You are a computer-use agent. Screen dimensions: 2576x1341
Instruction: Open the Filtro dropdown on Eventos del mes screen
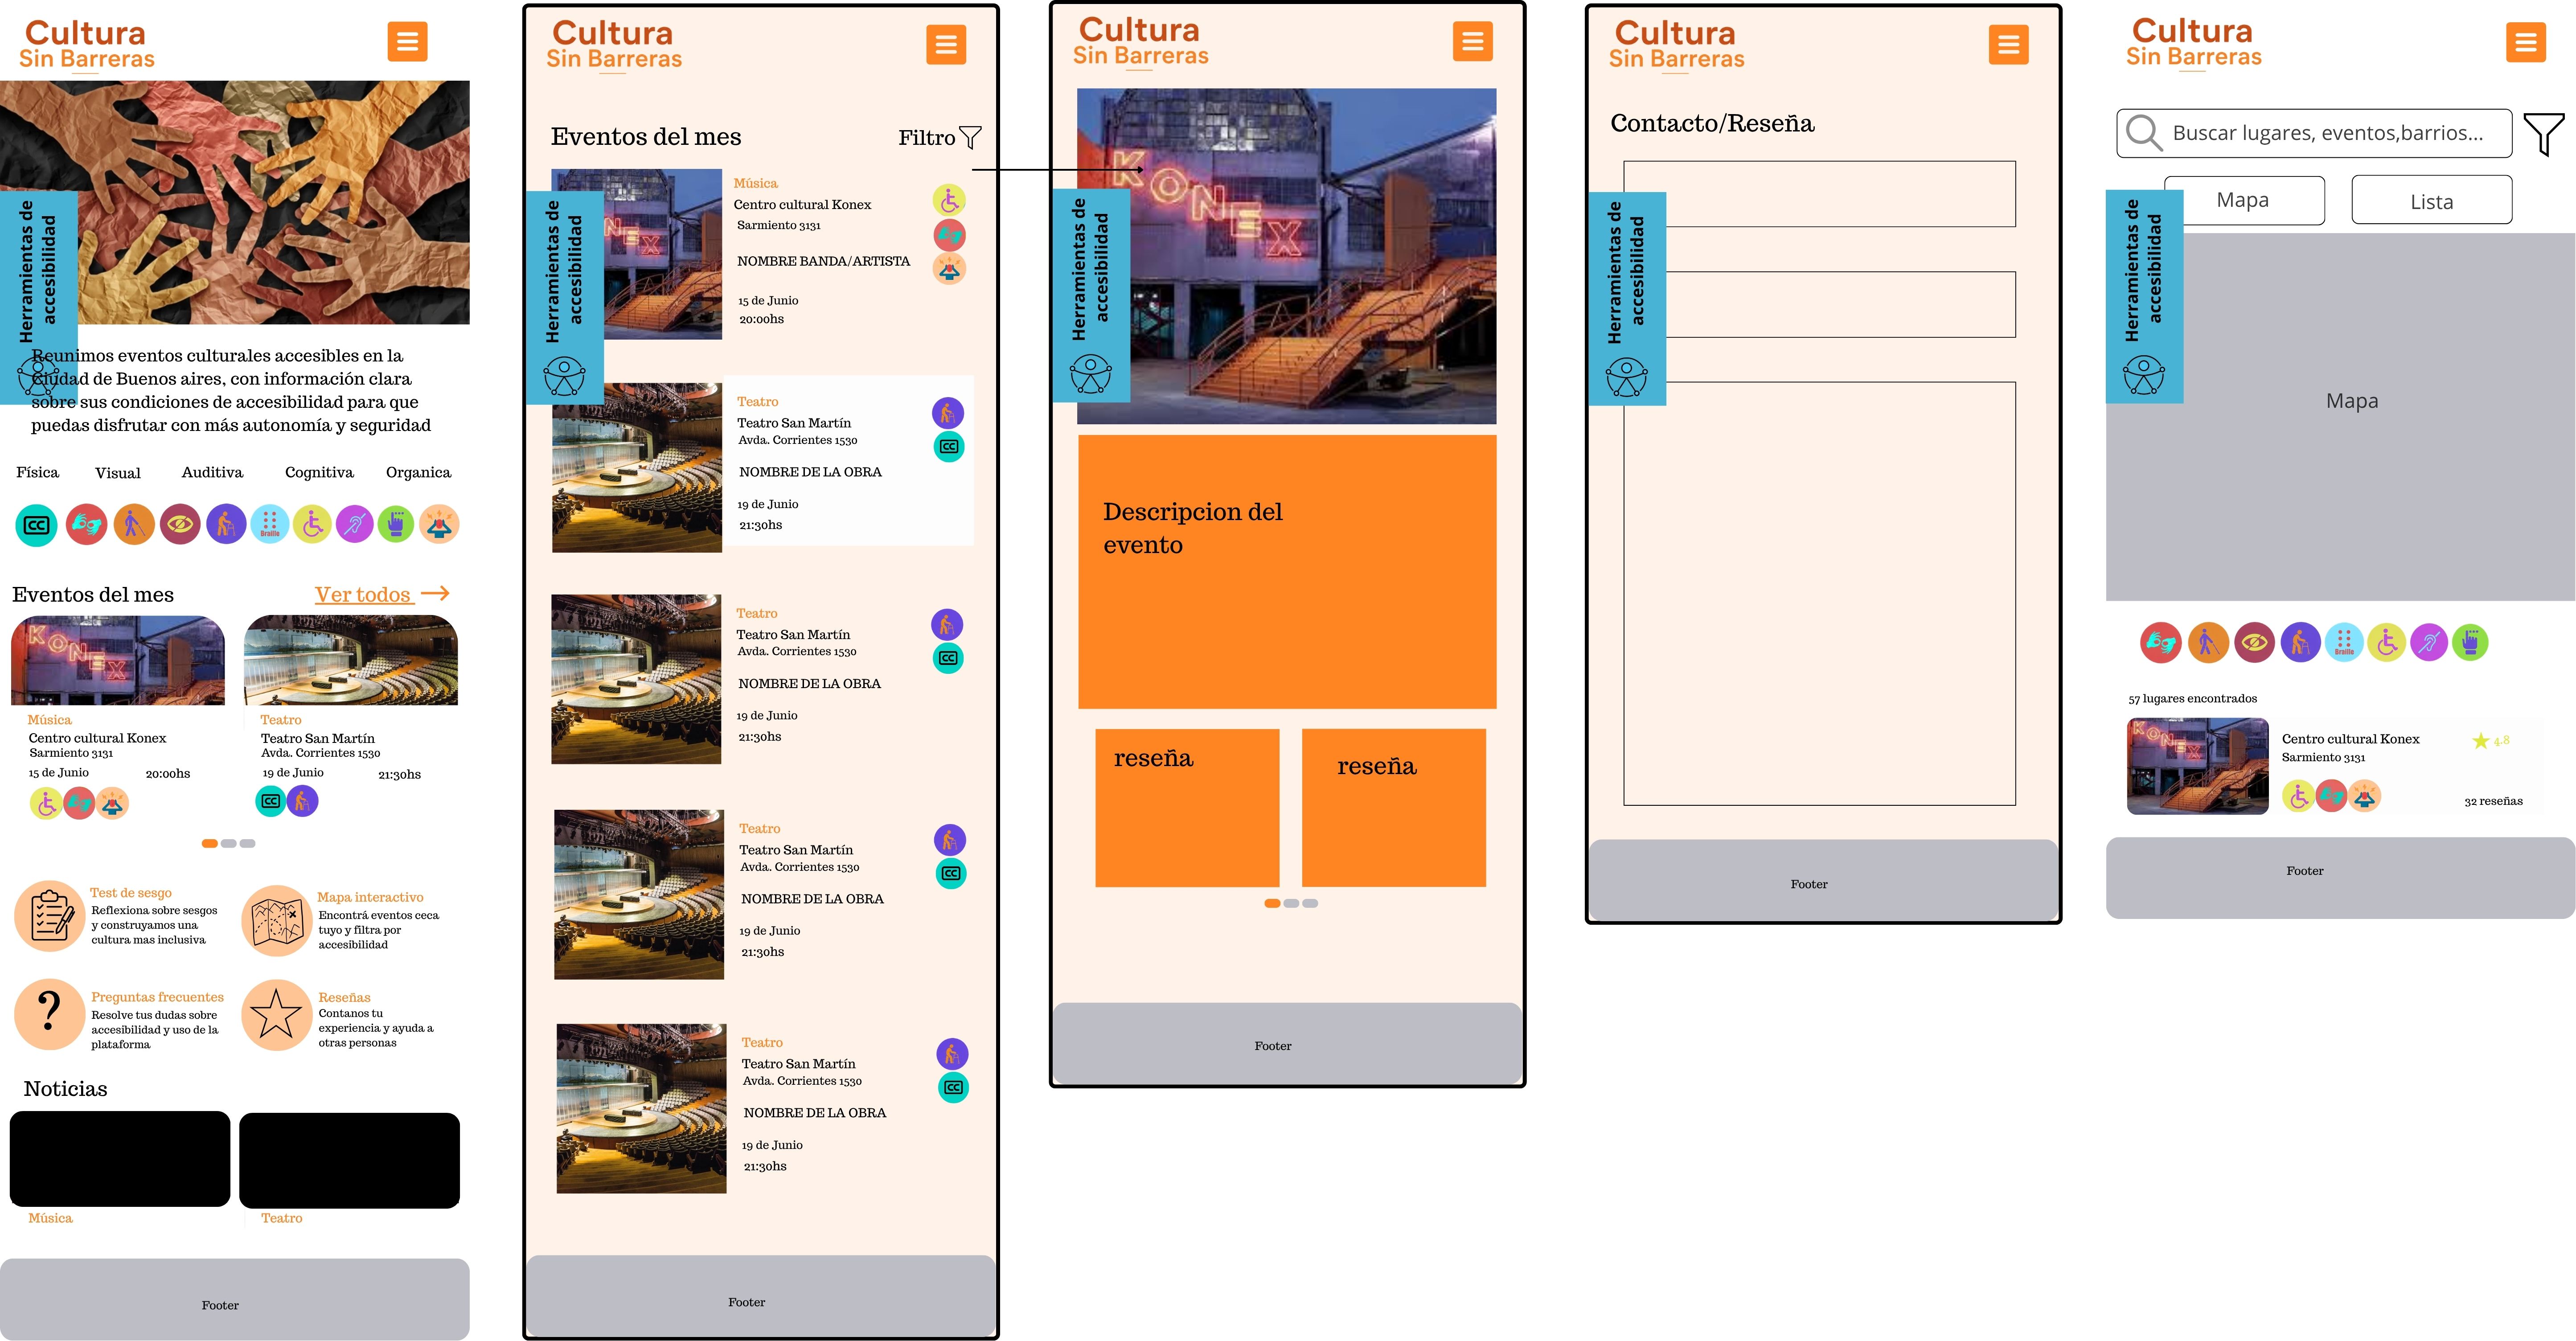coord(940,138)
